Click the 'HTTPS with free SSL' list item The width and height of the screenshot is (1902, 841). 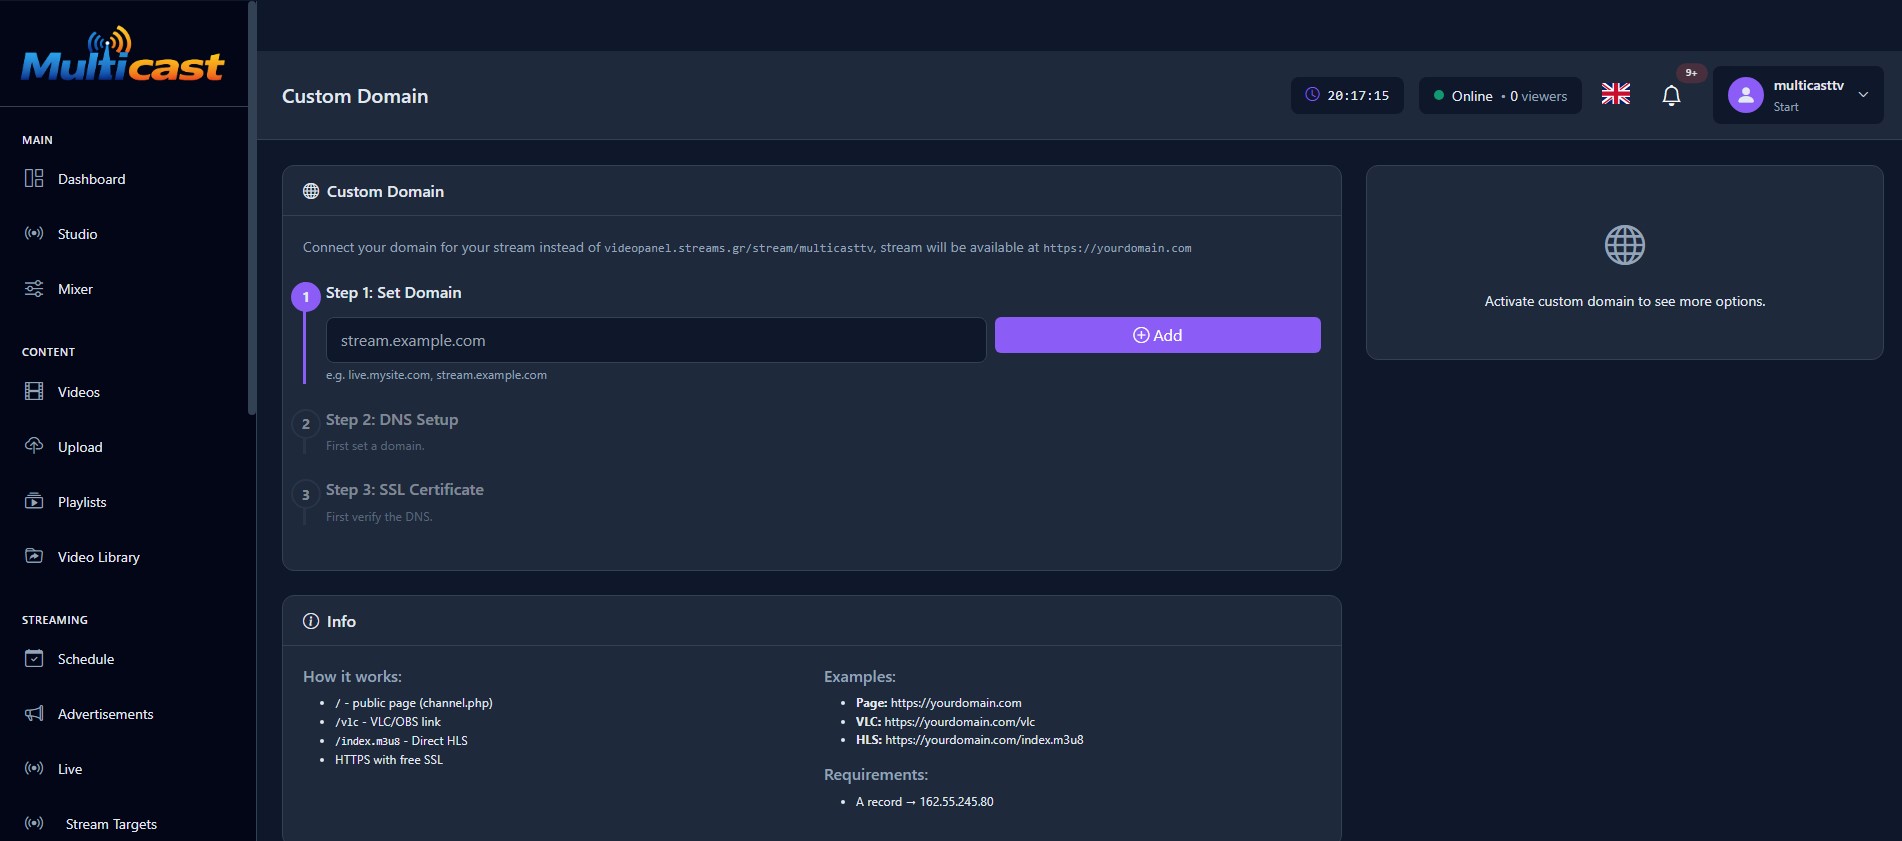[389, 760]
